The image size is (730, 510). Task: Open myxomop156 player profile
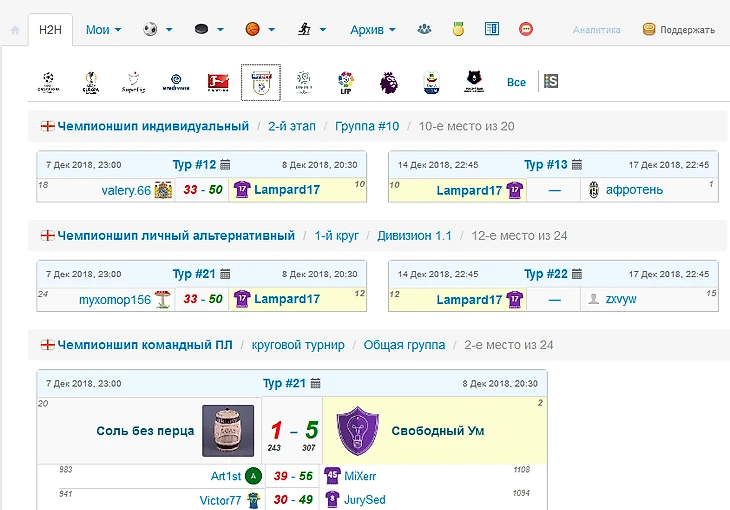(115, 299)
